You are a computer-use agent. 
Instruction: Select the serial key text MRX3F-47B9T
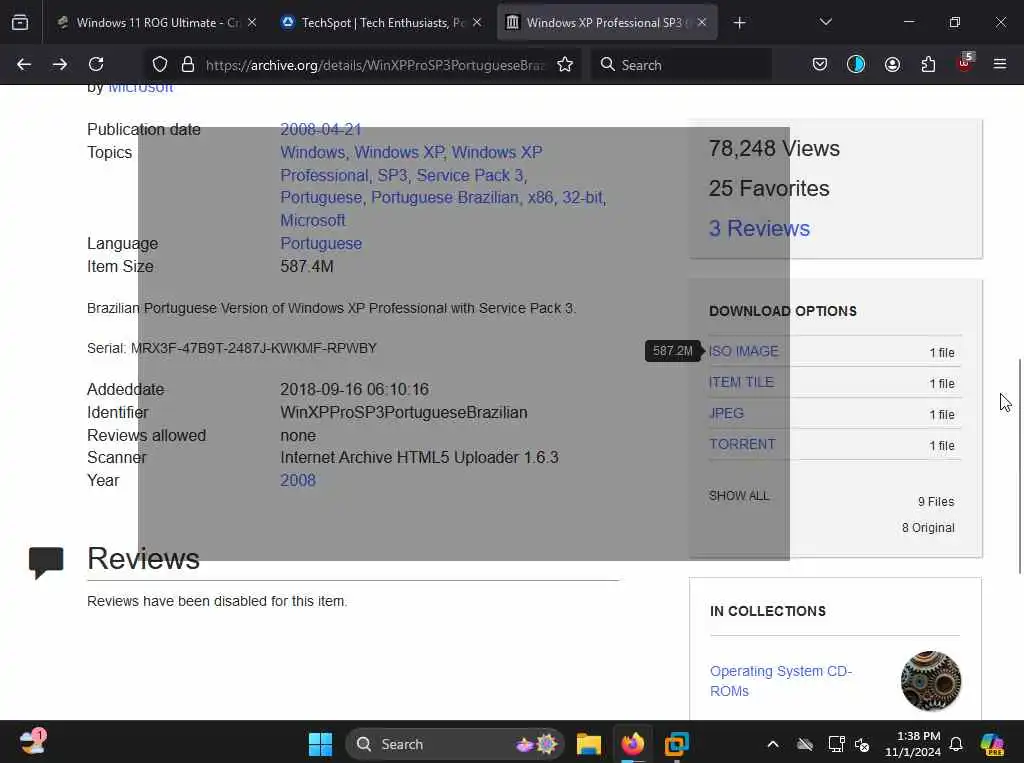point(253,348)
